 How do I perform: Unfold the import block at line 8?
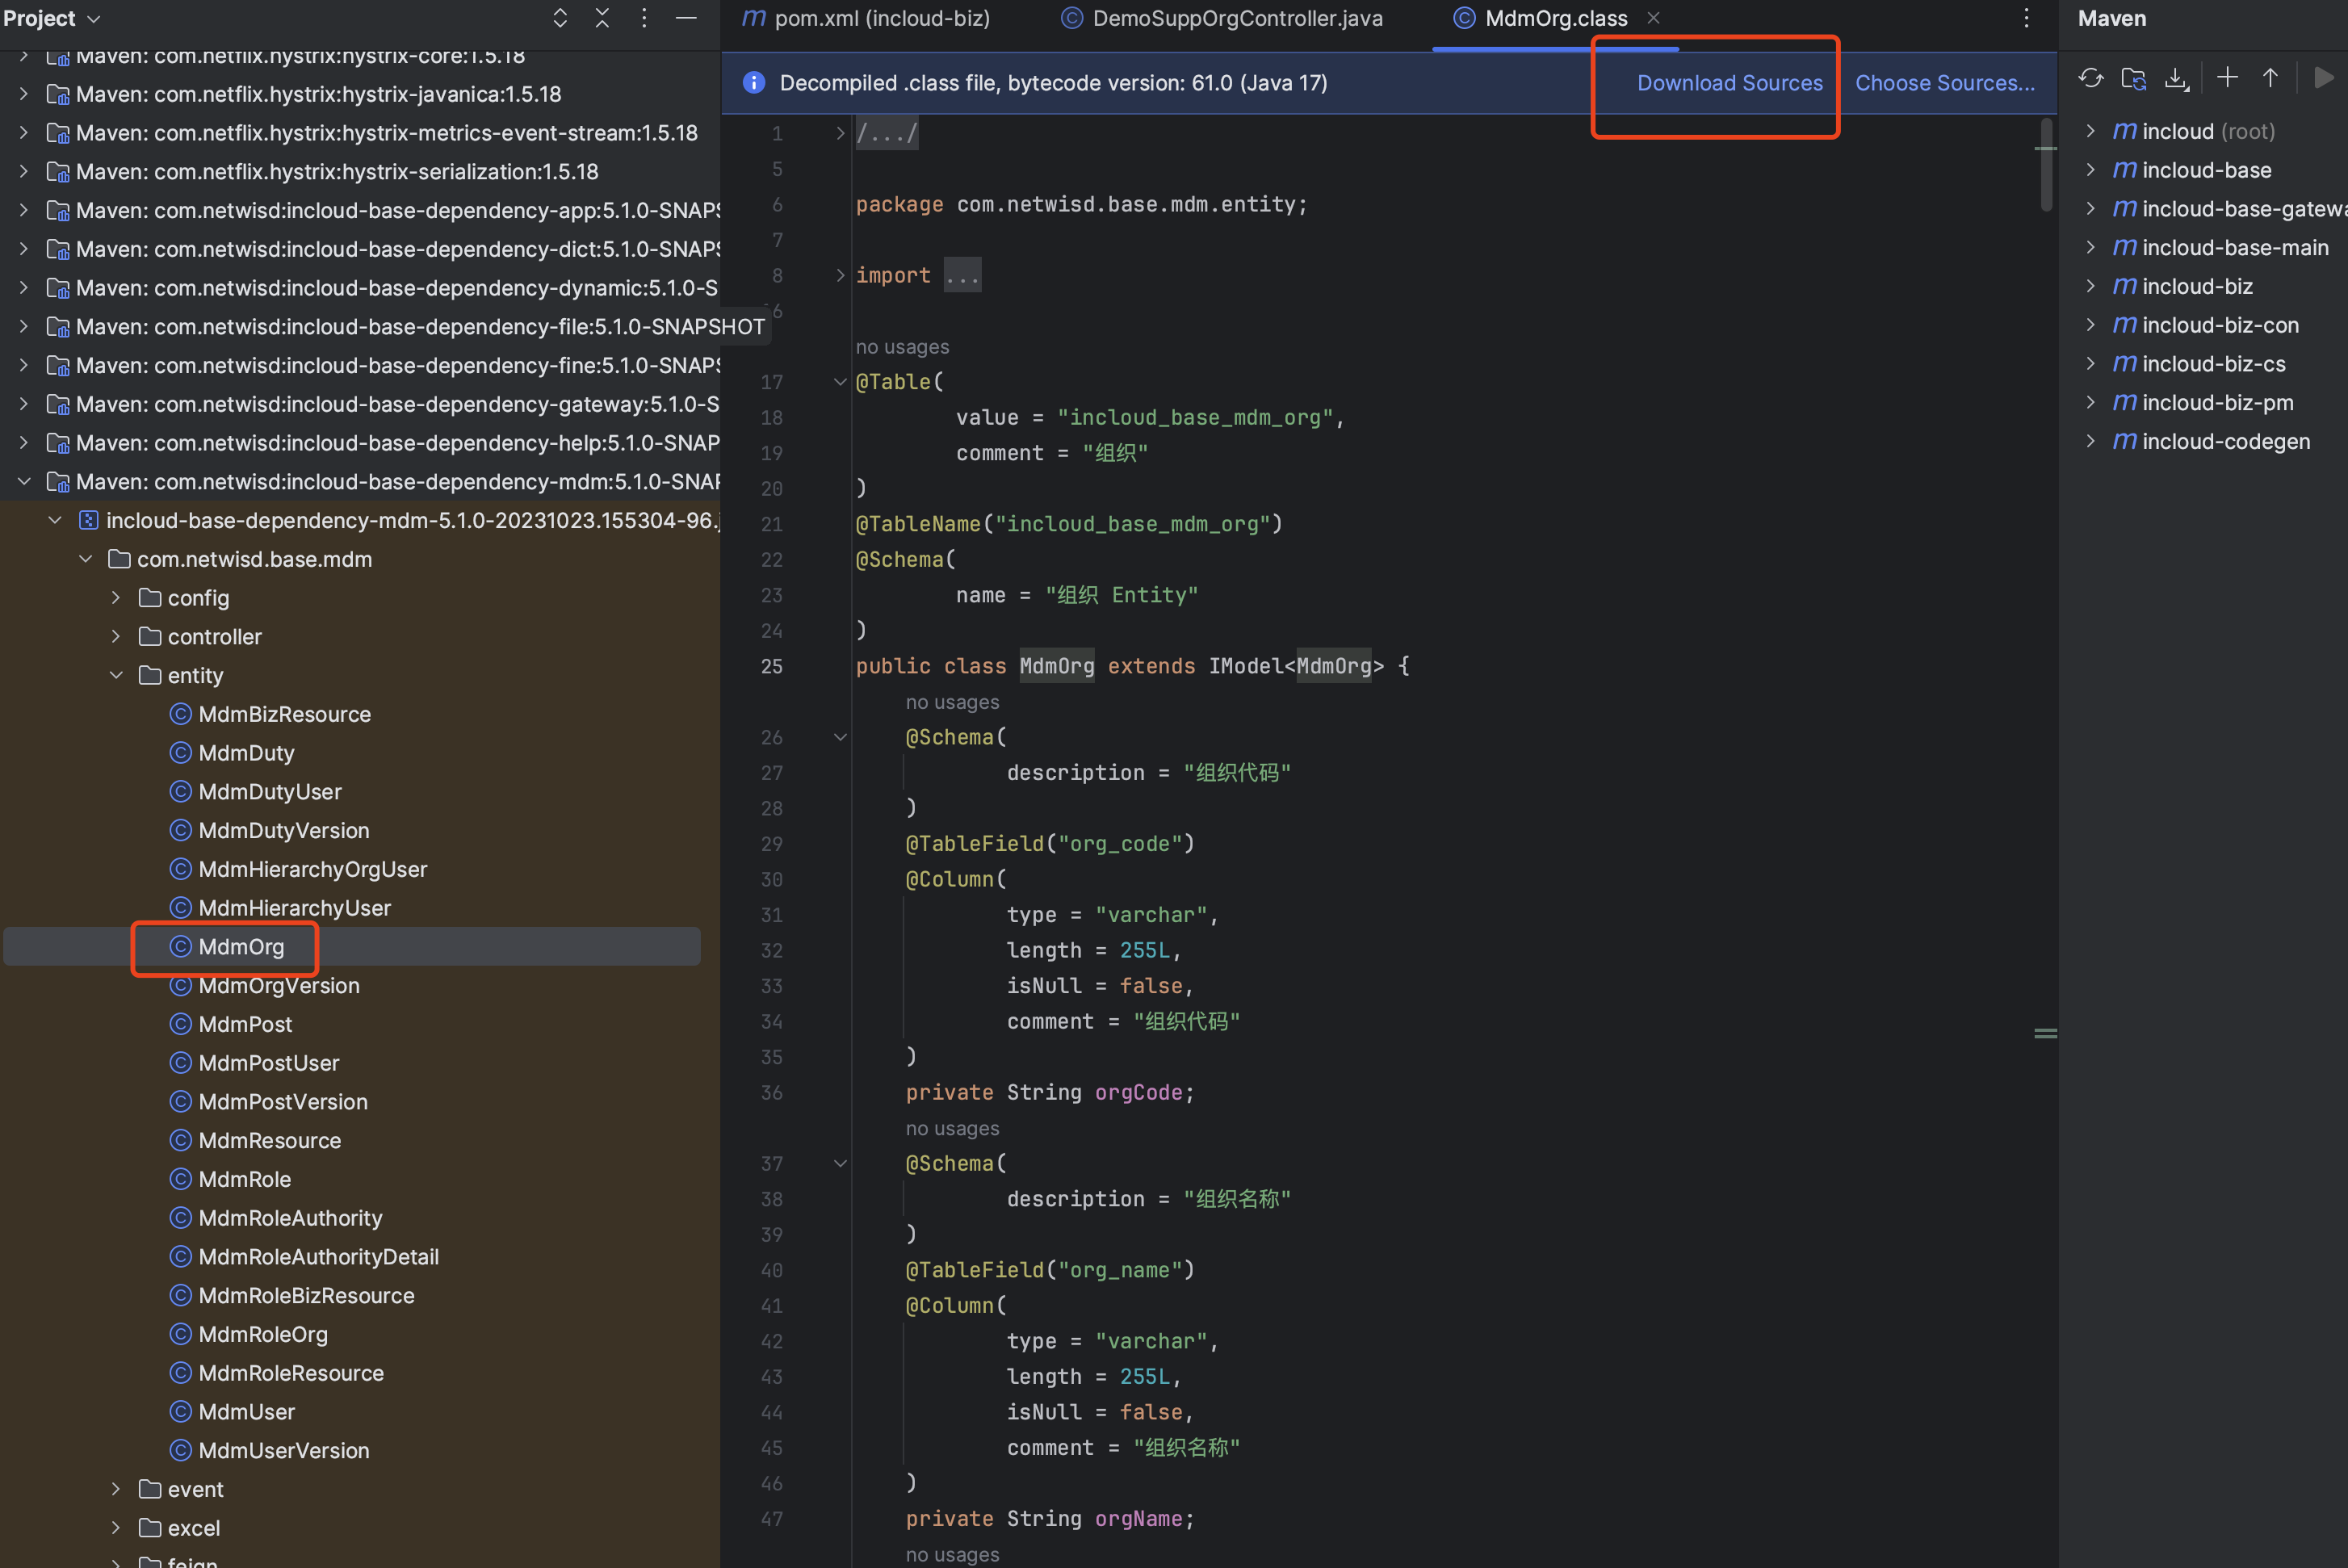pyautogui.click(x=840, y=275)
